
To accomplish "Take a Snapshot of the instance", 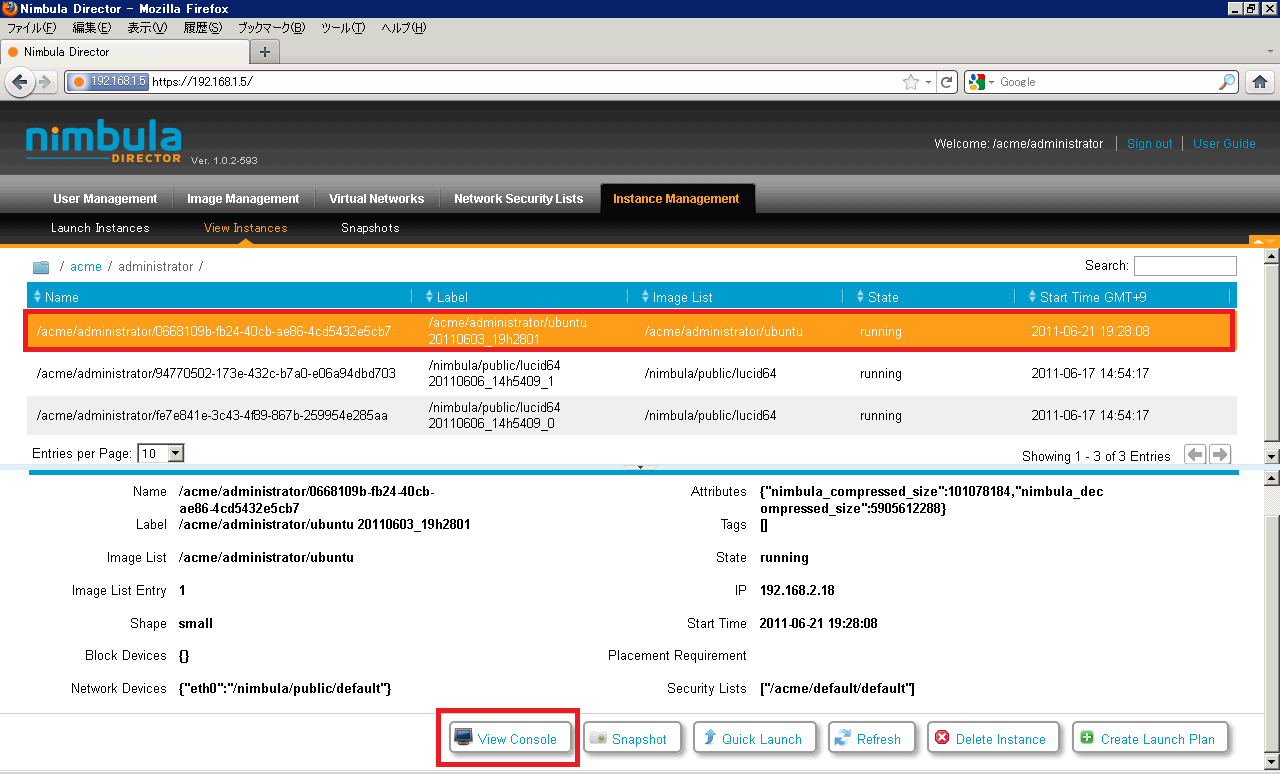I will point(632,739).
